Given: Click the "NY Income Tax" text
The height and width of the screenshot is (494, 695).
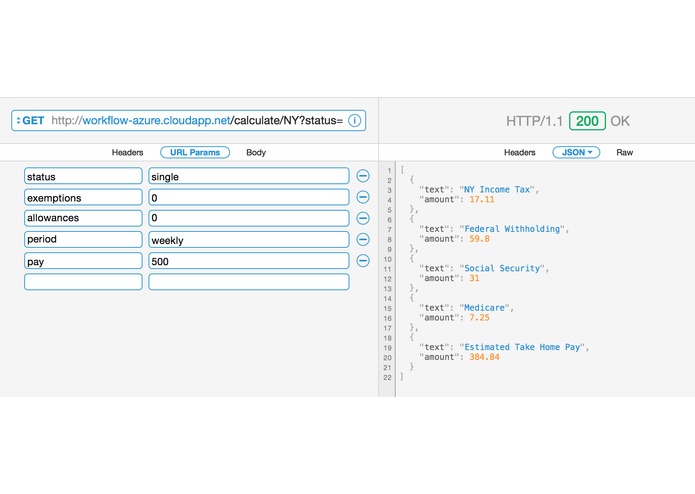Looking at the screenshot, I should (x=496, y=190).
